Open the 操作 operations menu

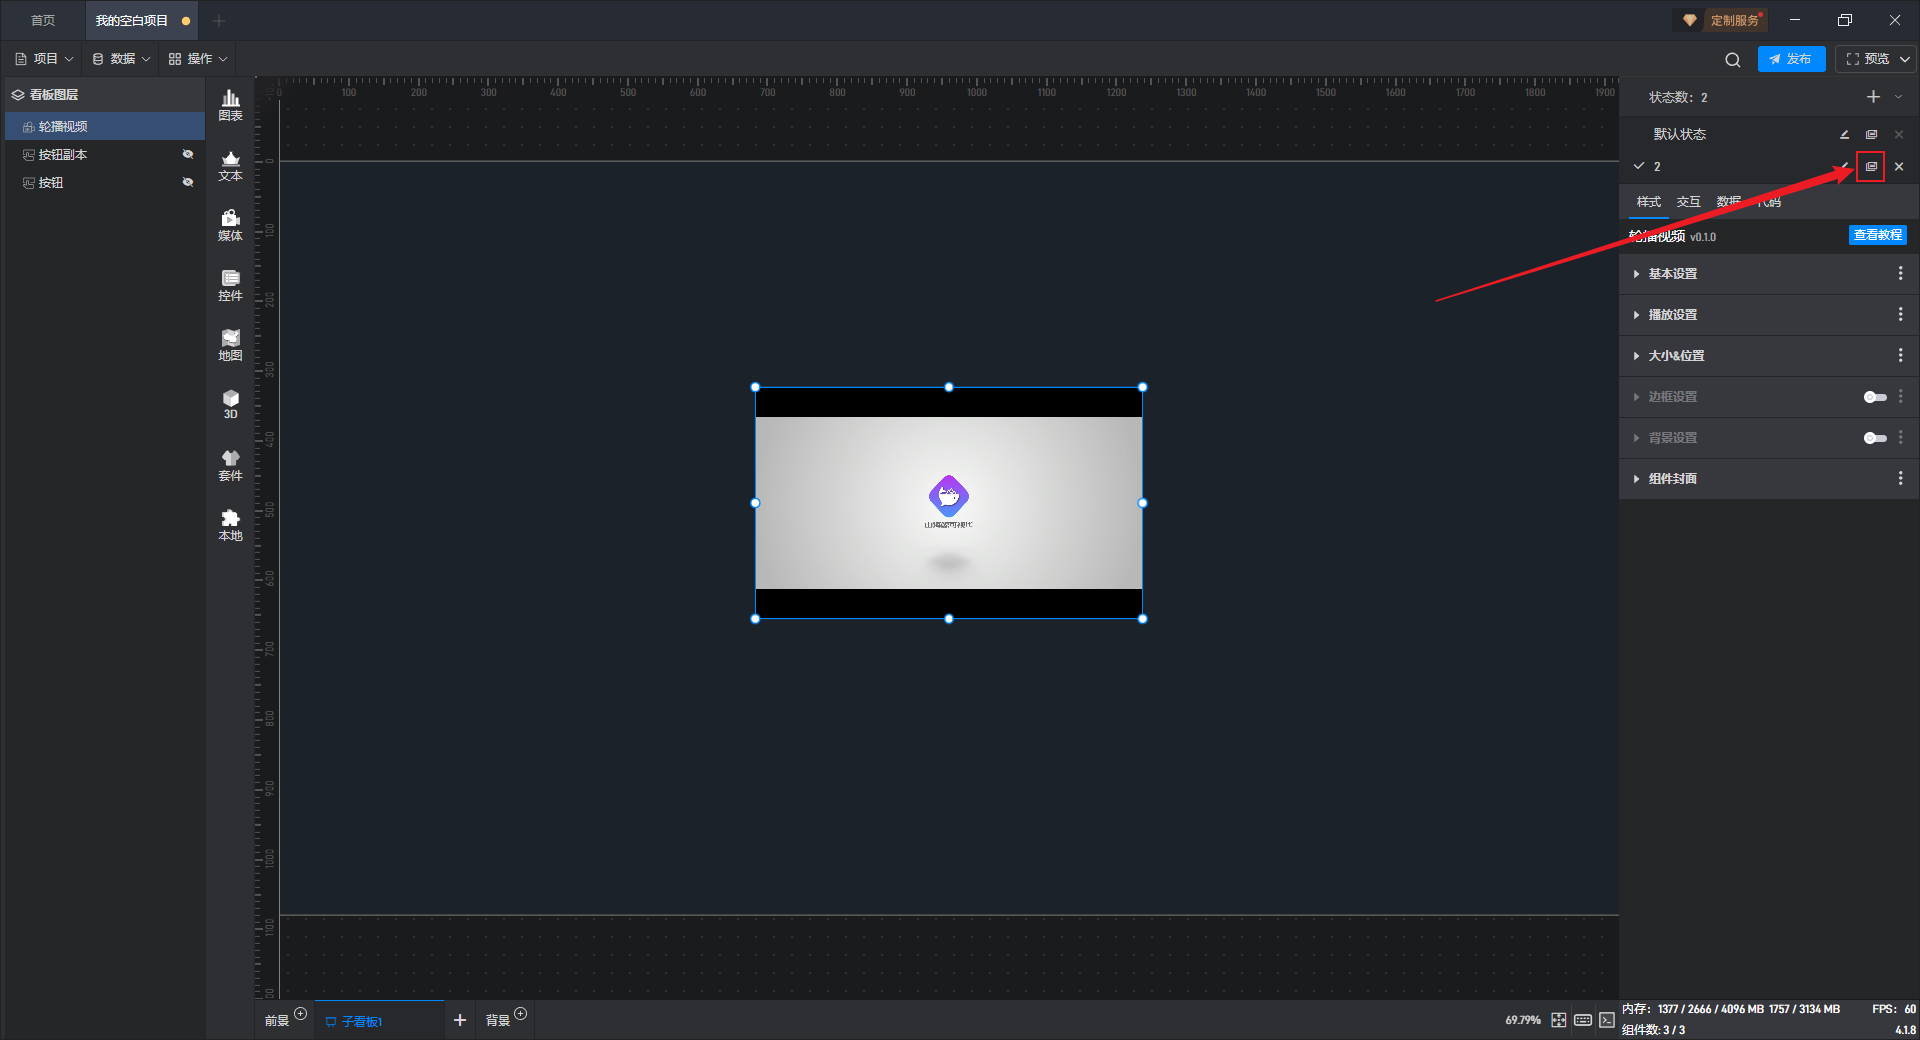[x=198, y=59]
